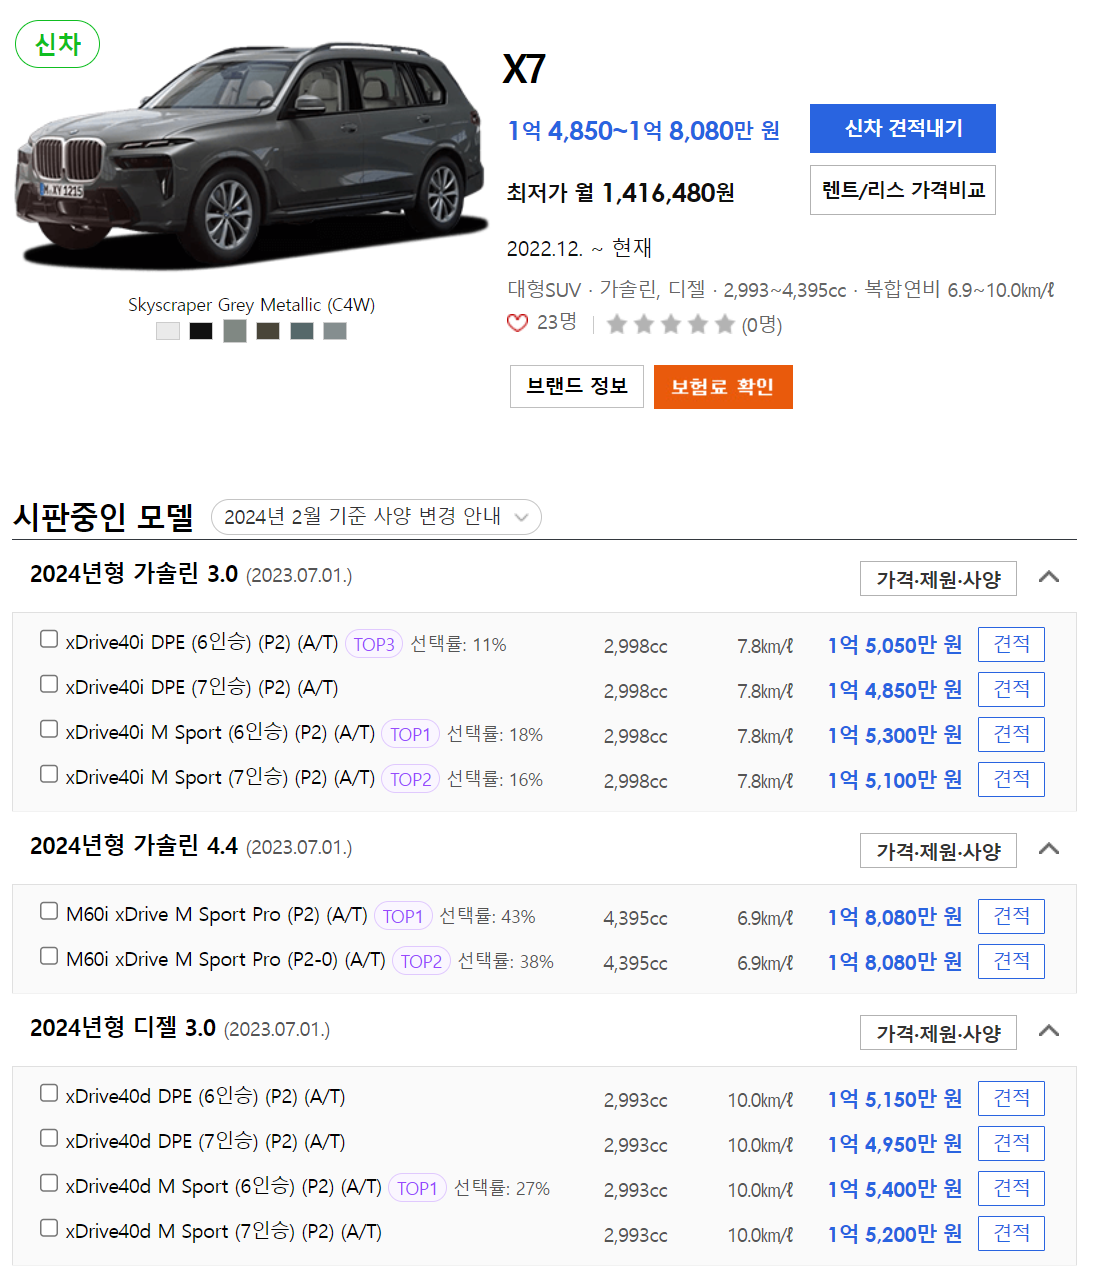Click 견적 for M60i M Sport Pro (P2-0)
This screenshot has width=1099, height=1273.
point(1011,961)
